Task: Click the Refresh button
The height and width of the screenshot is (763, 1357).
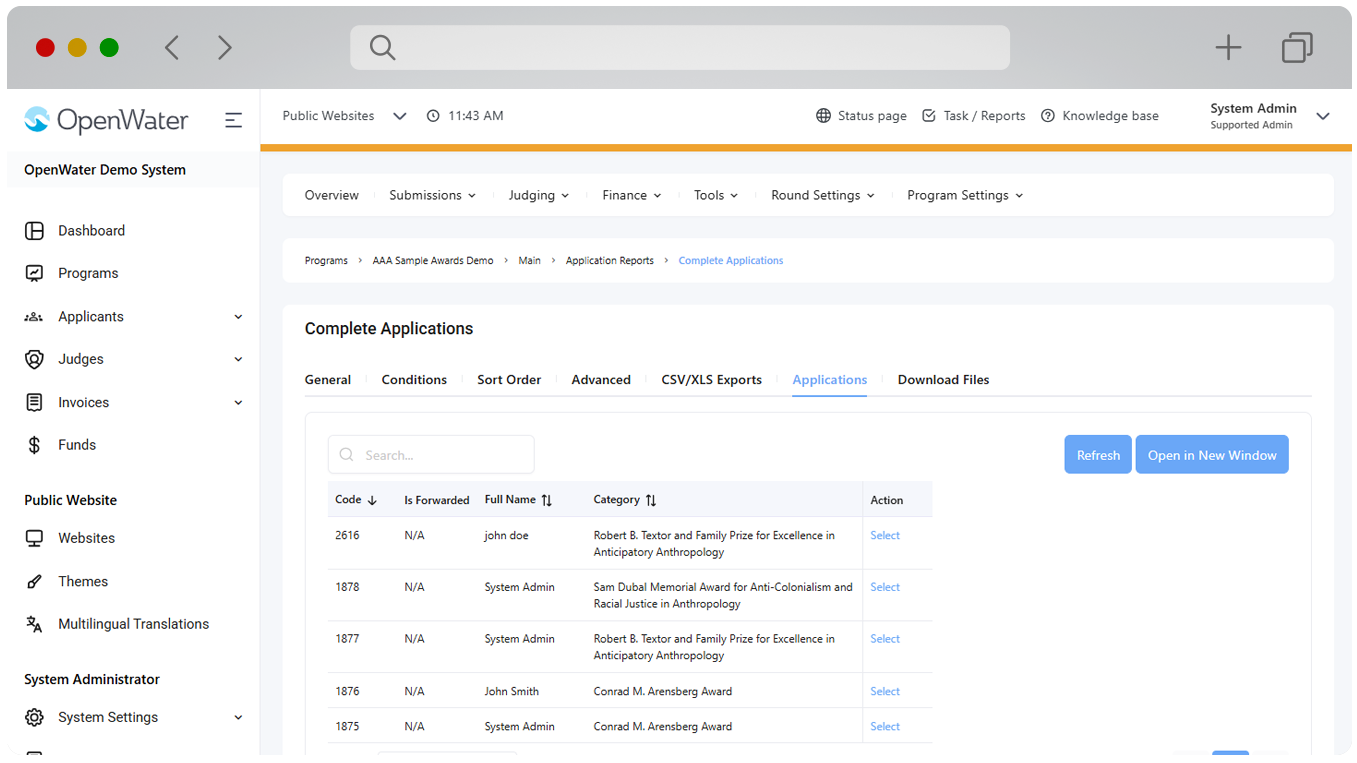Action: click(1098, 455)
